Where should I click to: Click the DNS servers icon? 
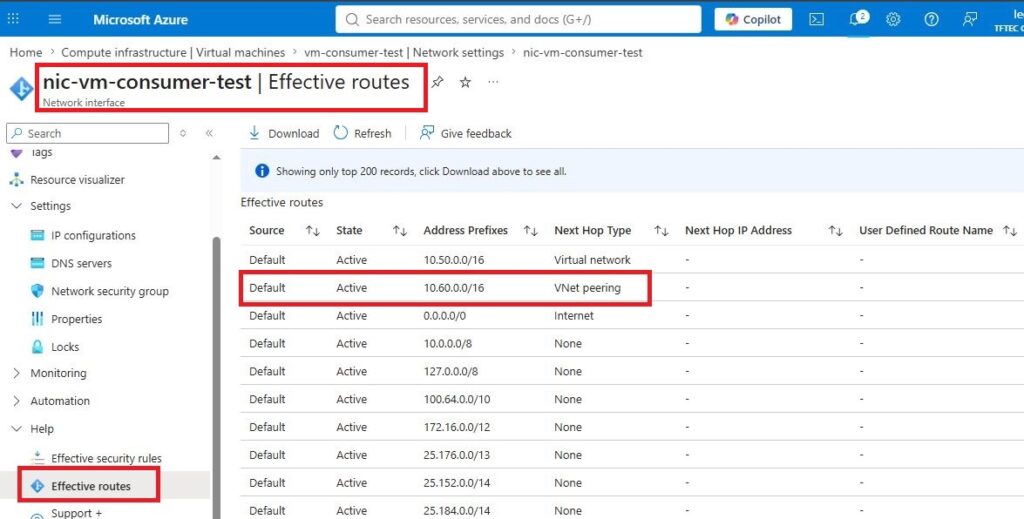[37, 263]
